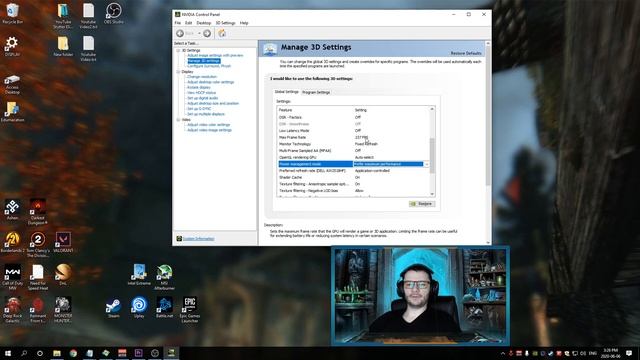Open Chrome from the taskbar
640x360 pixels.
pyautogui.click(x=73, y=353)
